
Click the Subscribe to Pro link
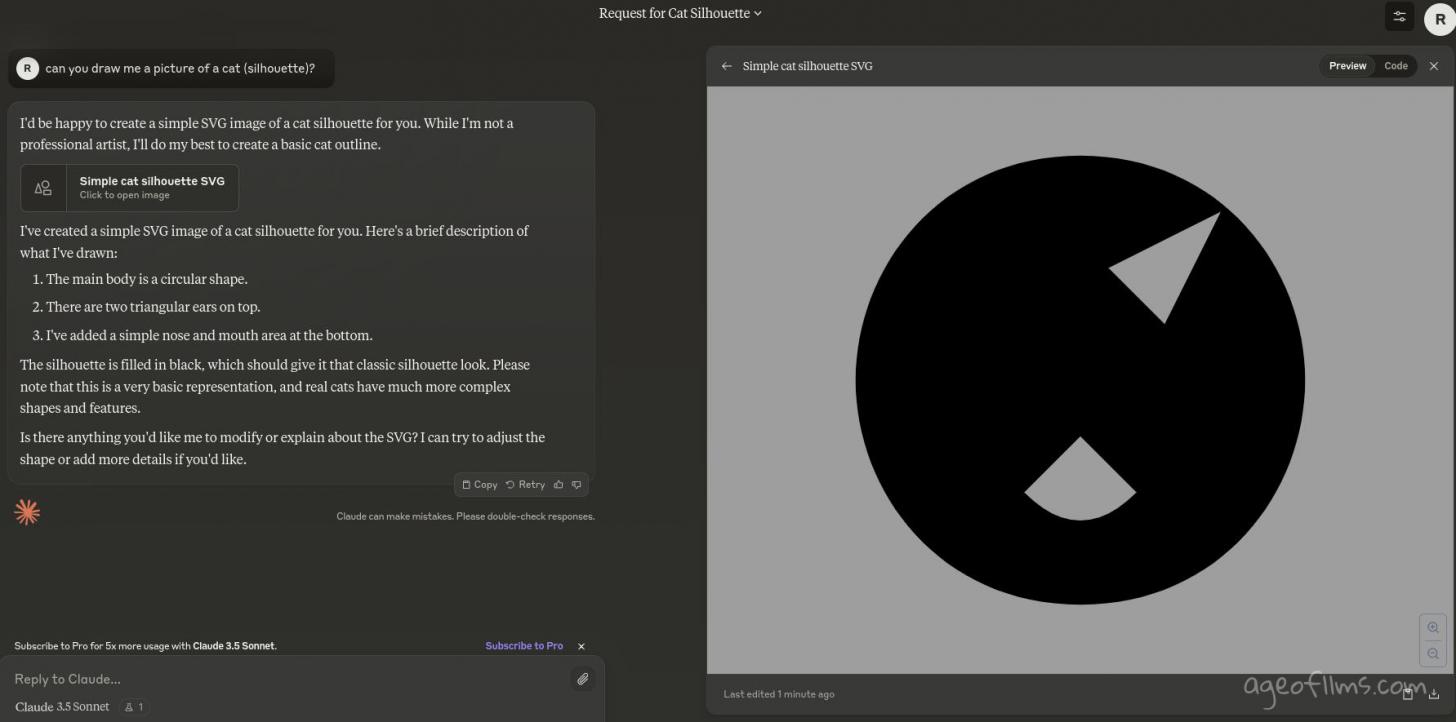524,646
